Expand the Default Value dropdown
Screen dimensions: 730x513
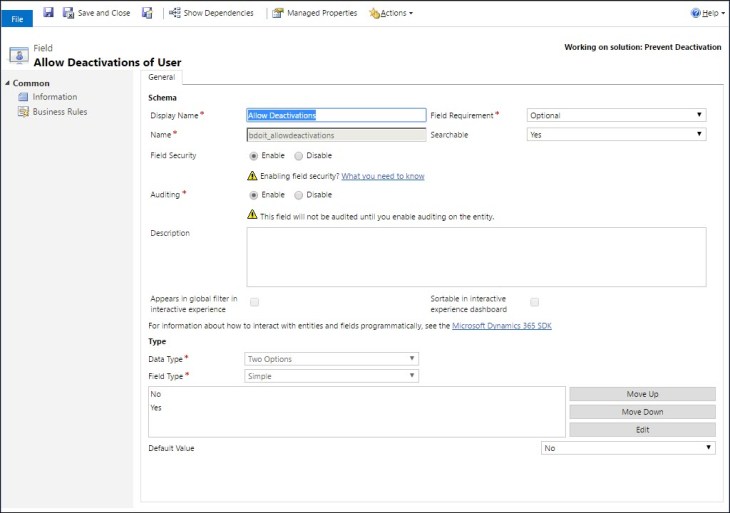tap(628, 449)
